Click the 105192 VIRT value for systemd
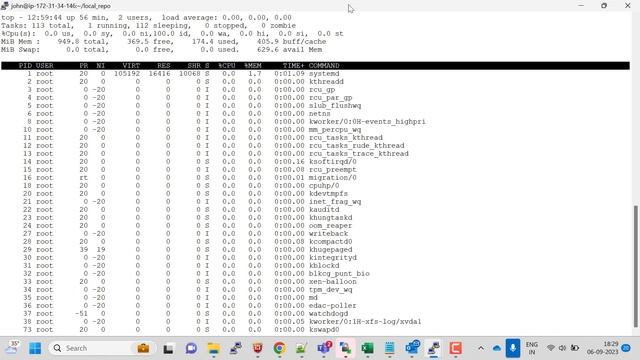 click(127, 74)
